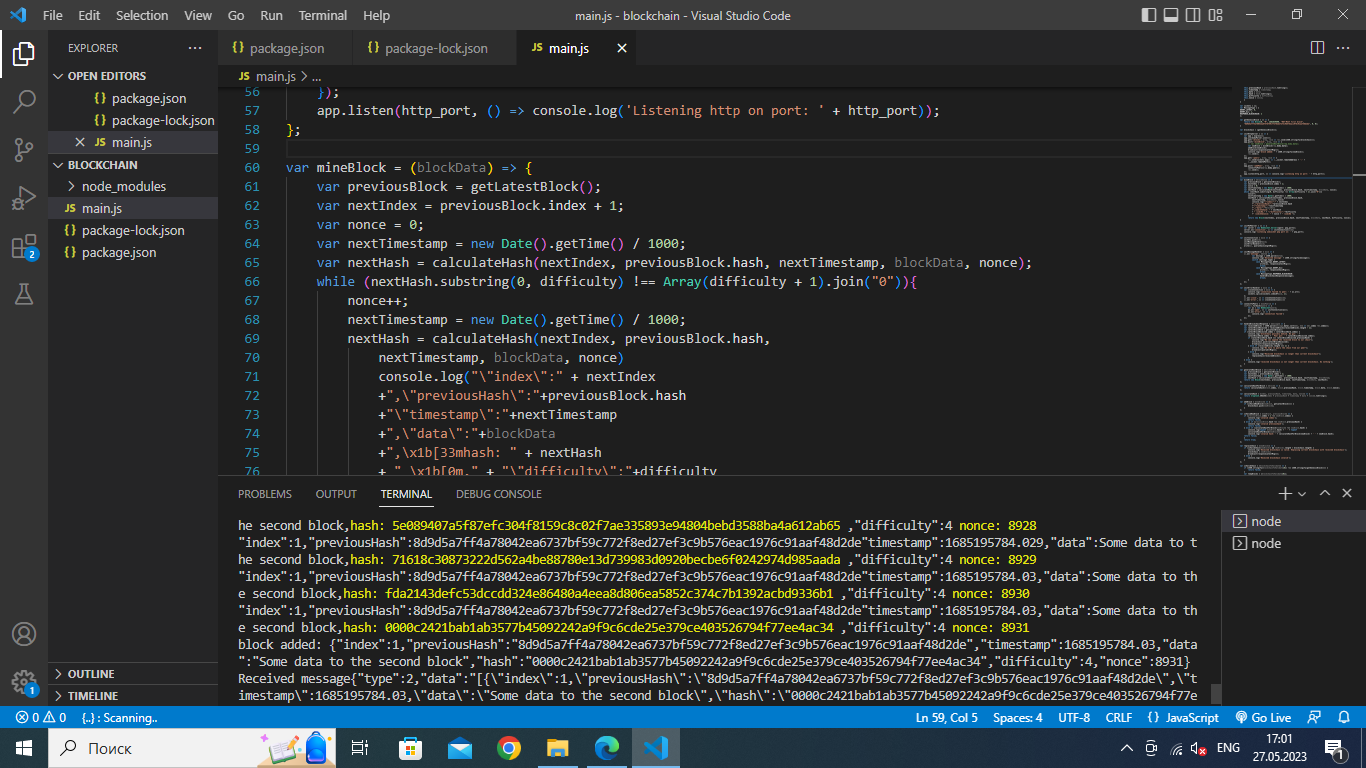Open the Accounts icon in activity bar

pyautogui.click(x=24, y=634)
